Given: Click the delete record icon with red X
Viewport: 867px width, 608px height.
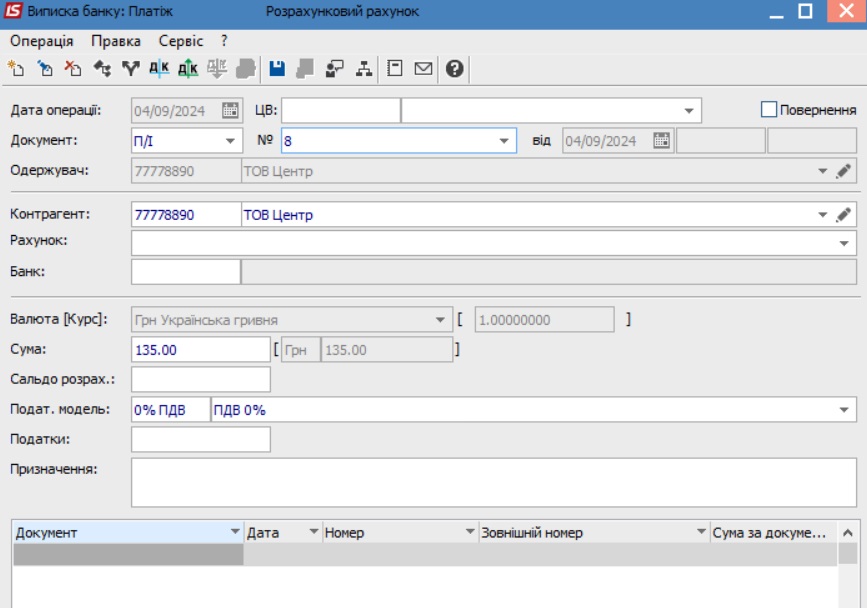Looking at the screenshot, I should (x=73, y=69).
